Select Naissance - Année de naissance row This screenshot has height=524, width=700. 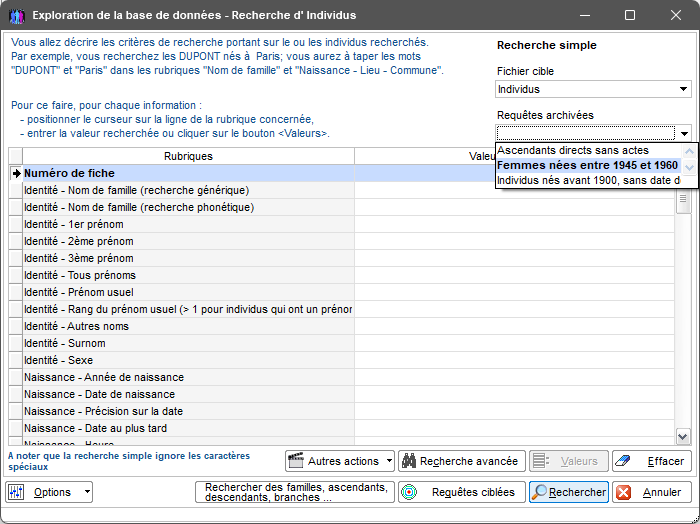click(188, 377)
